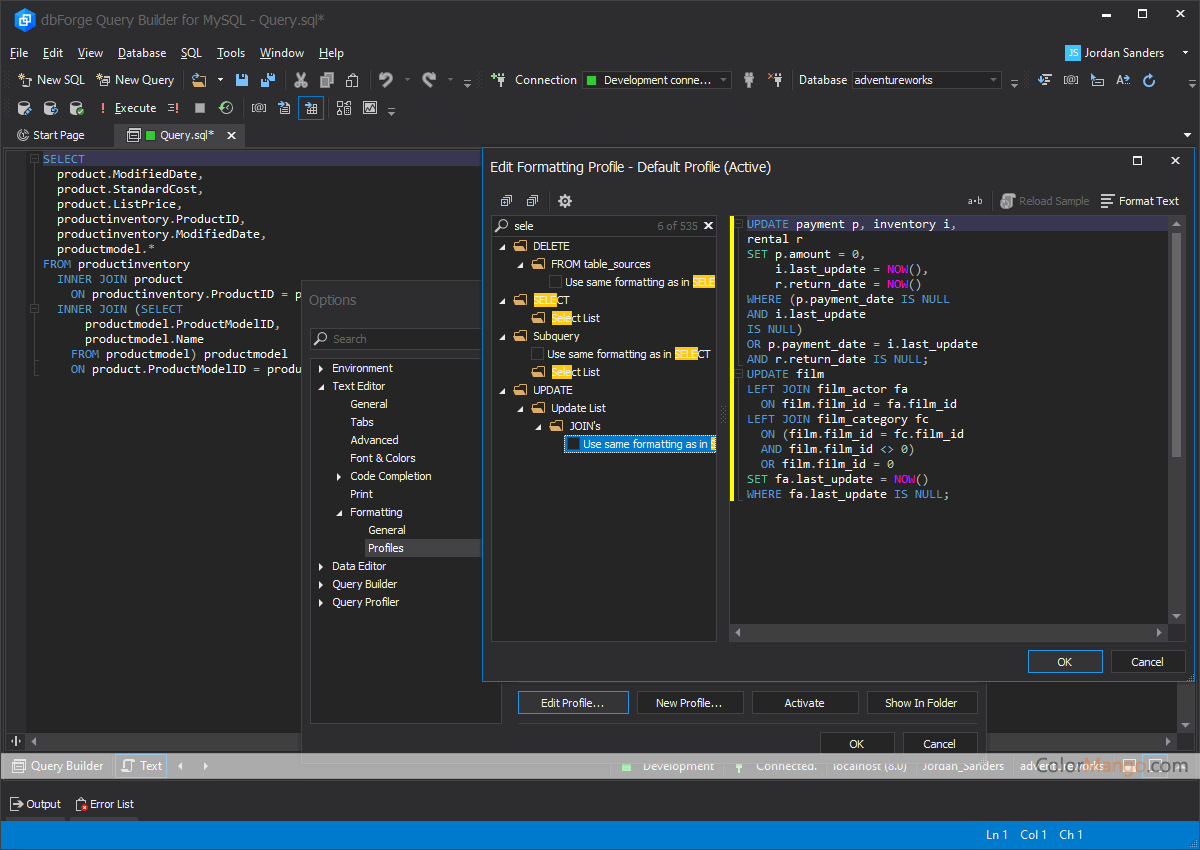The image size is (1200, 850).
Task: Click the Paste clipboard icon
Action: pos(352,80)
